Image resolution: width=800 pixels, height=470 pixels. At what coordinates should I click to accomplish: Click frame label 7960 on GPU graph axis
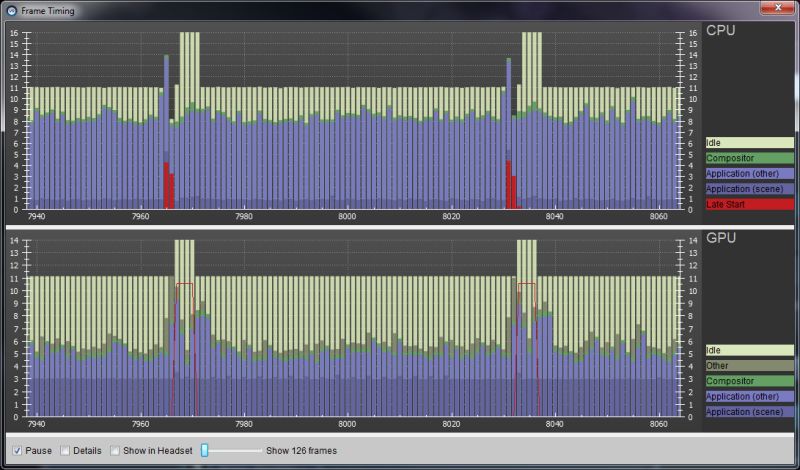click(x=140, y=424)
